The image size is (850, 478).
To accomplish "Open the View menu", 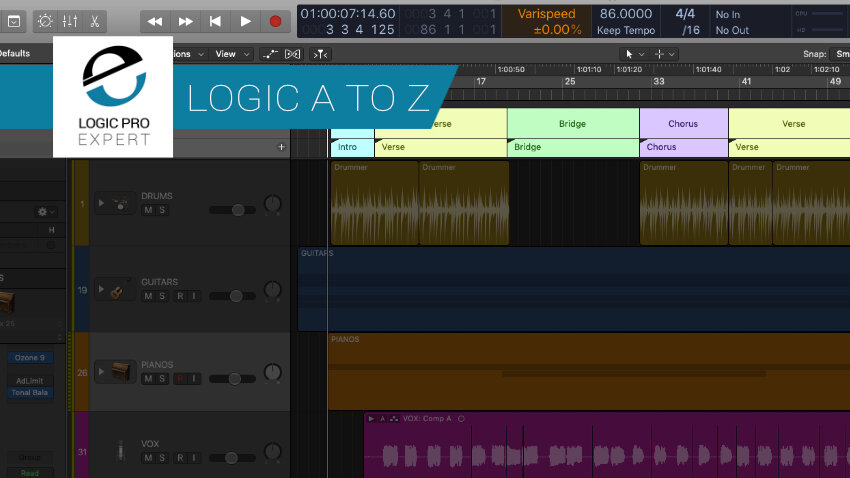I will 233,54.
